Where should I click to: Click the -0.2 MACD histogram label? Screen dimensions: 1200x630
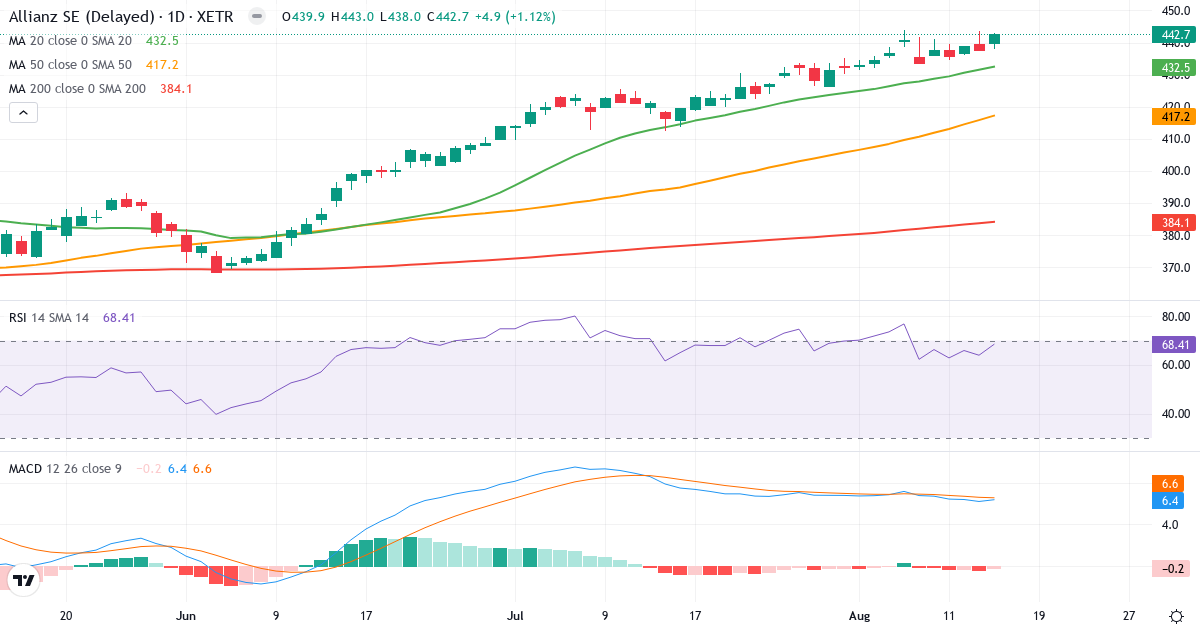tap(1170, 569)
